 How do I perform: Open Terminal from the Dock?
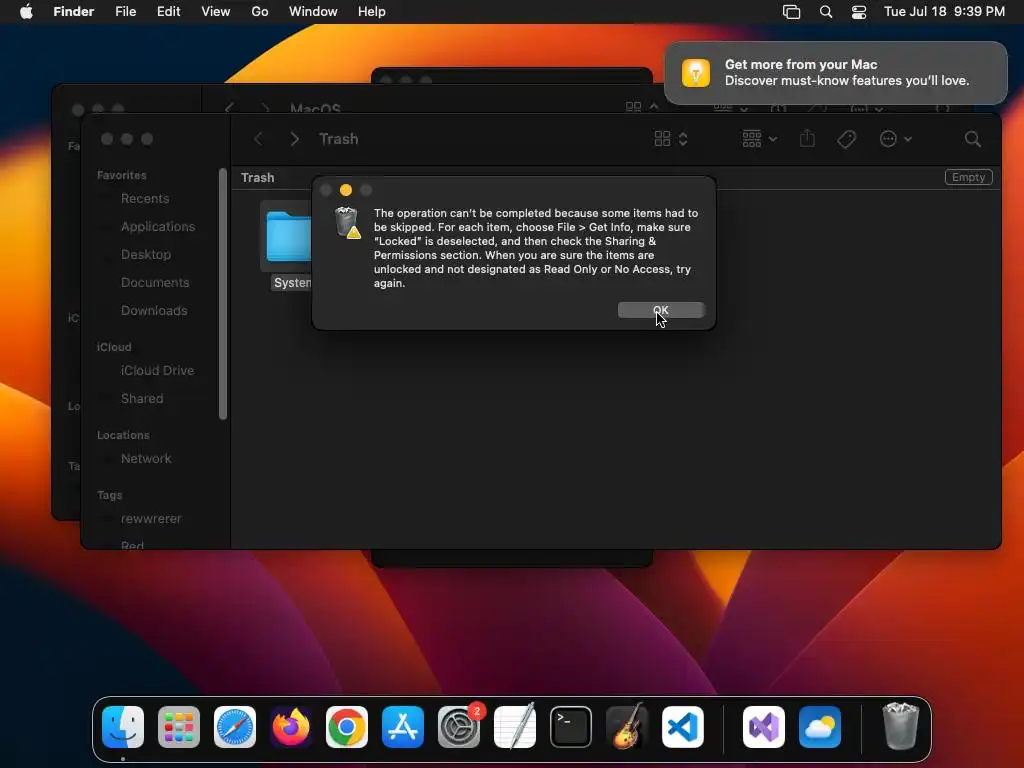tap(571, 726)
